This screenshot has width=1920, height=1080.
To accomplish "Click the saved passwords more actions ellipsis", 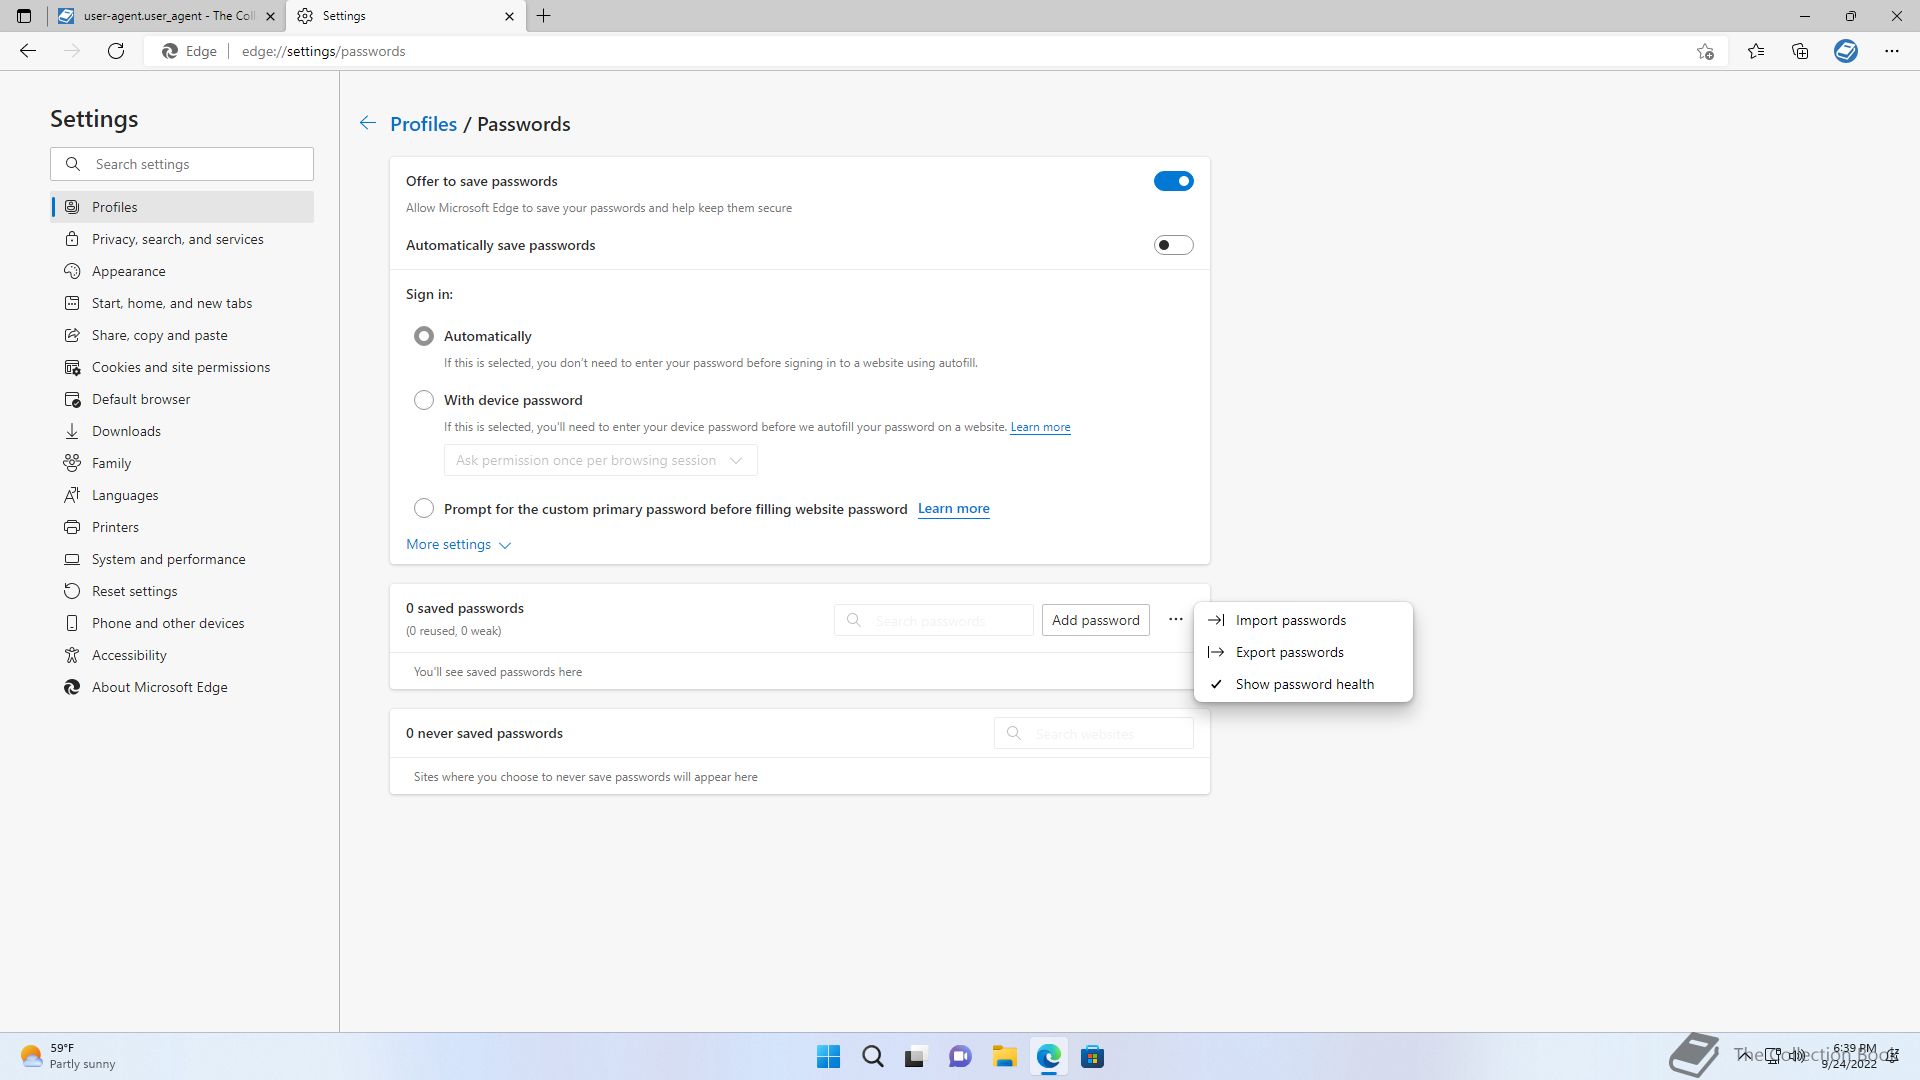I will coord(1175,620).
